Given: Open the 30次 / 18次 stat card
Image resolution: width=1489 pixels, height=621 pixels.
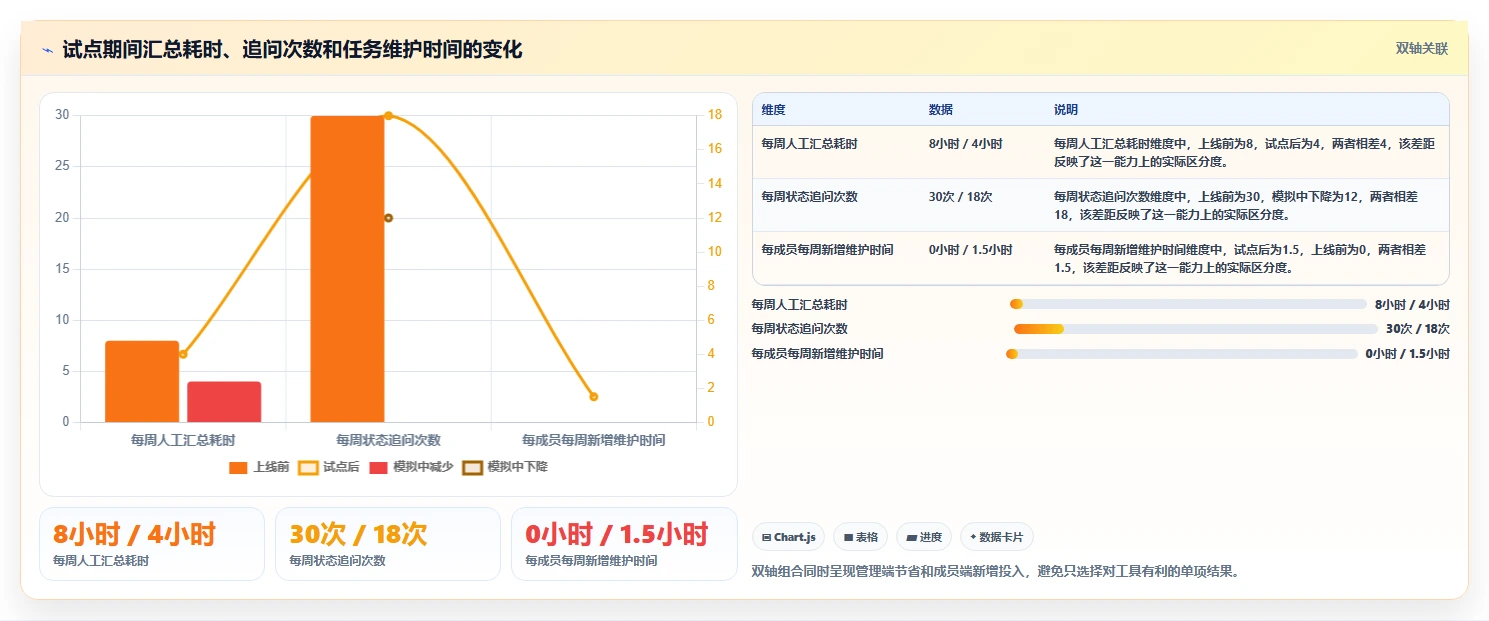Looking at the screenshot, I should pyautogui.click(x=387, y=544).
